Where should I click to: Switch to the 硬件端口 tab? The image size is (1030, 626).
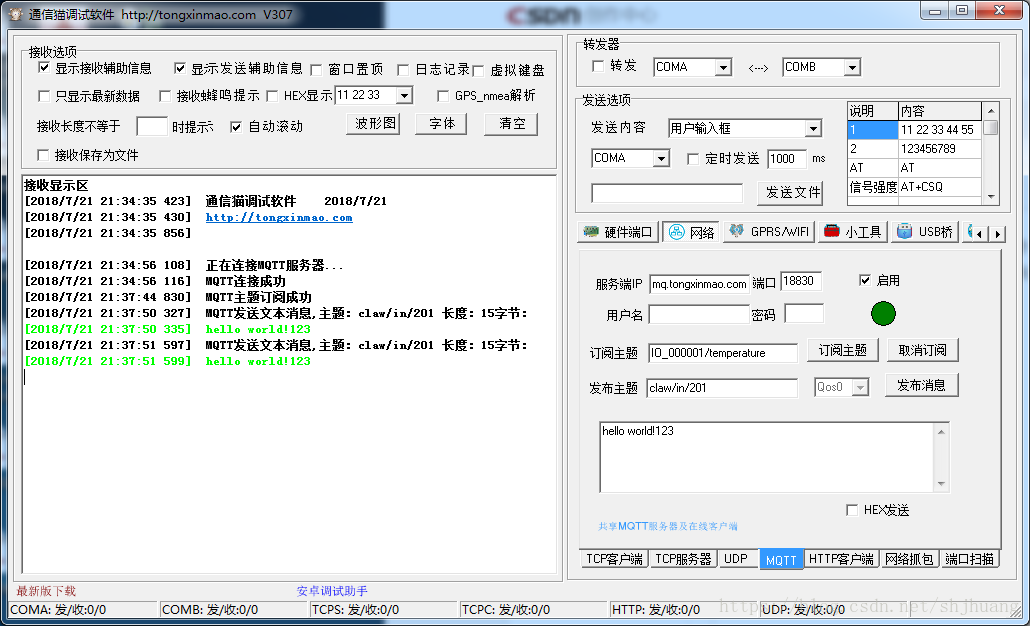618,232
